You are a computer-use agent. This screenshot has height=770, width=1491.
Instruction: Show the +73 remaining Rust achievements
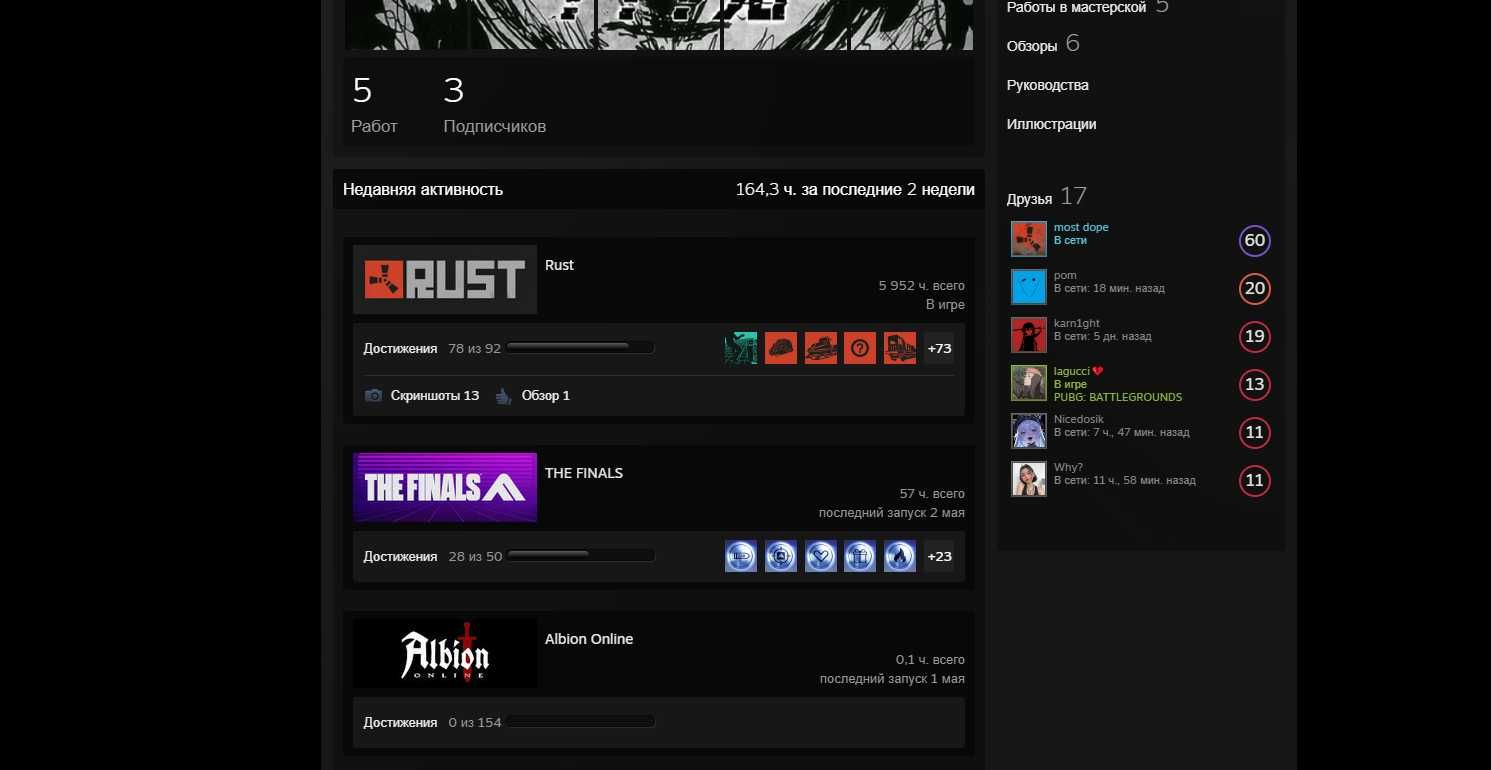[939, 348]
